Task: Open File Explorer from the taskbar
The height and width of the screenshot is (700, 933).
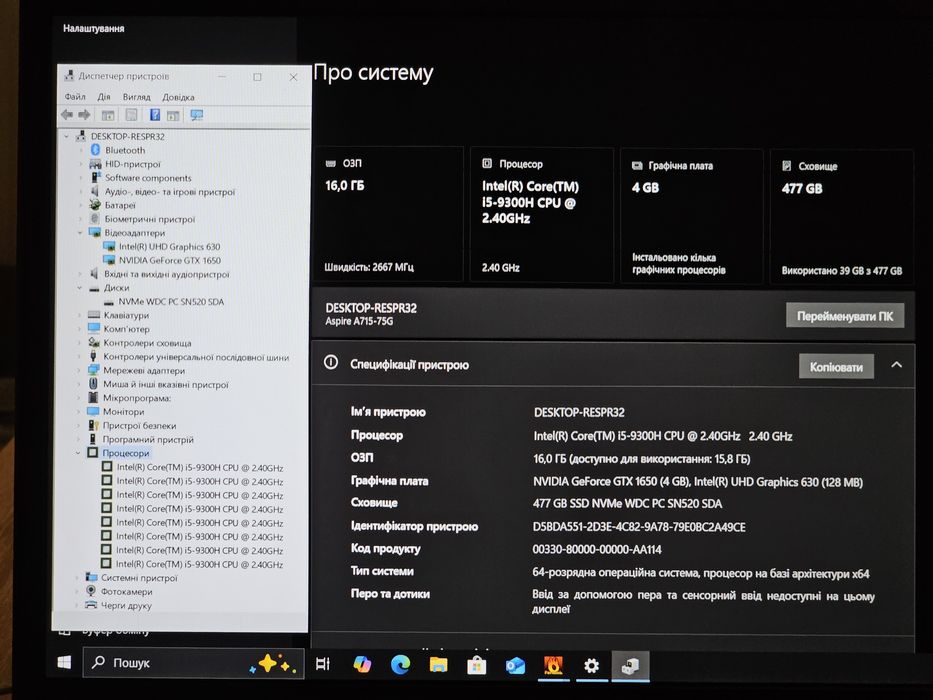Action: pos(439,665)
